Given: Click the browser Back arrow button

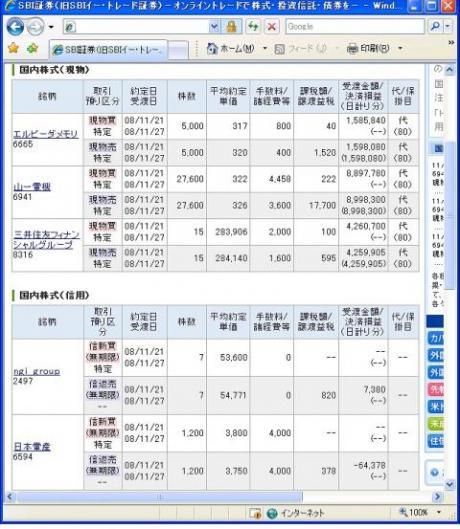Looking at the screenshot, I should (15, 27).
